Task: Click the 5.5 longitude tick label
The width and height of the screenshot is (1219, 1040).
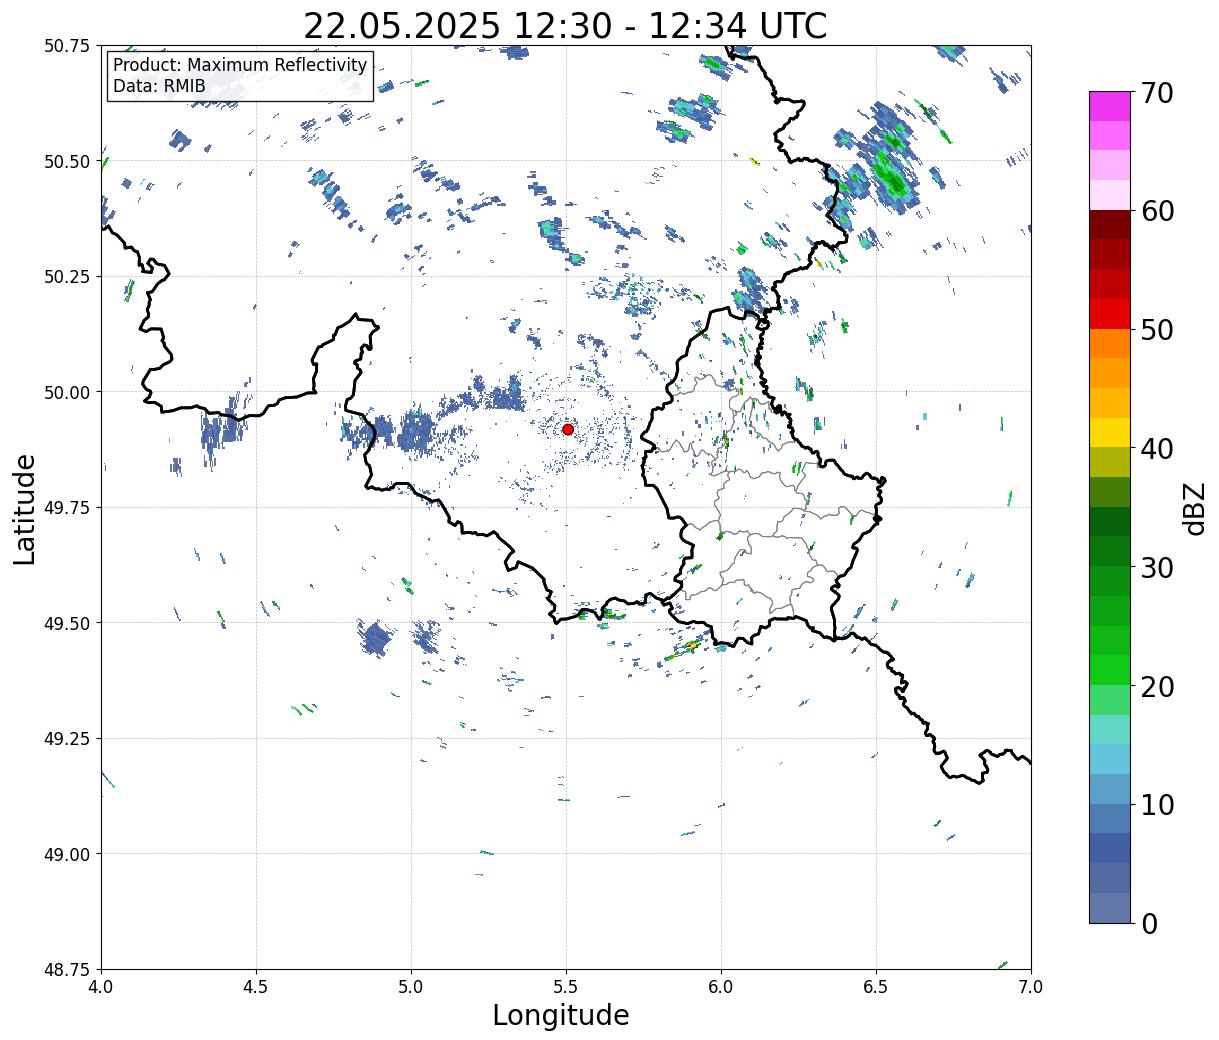Action: click(x=566, y=987)
